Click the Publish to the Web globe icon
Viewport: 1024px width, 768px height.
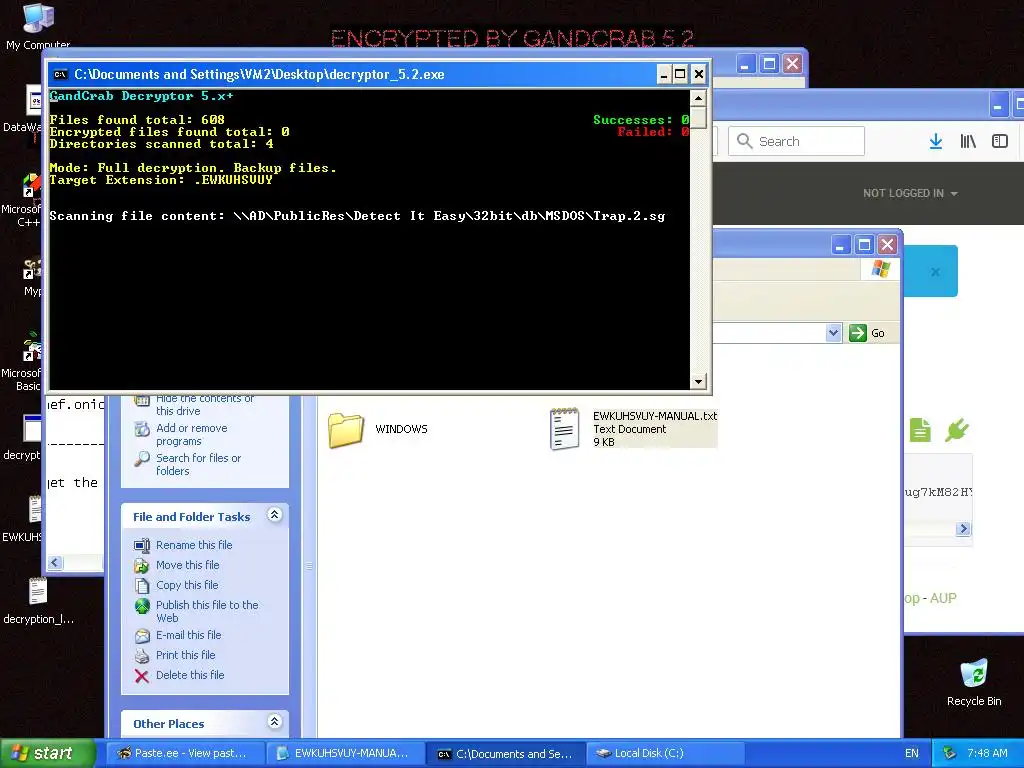coord(142,606)
